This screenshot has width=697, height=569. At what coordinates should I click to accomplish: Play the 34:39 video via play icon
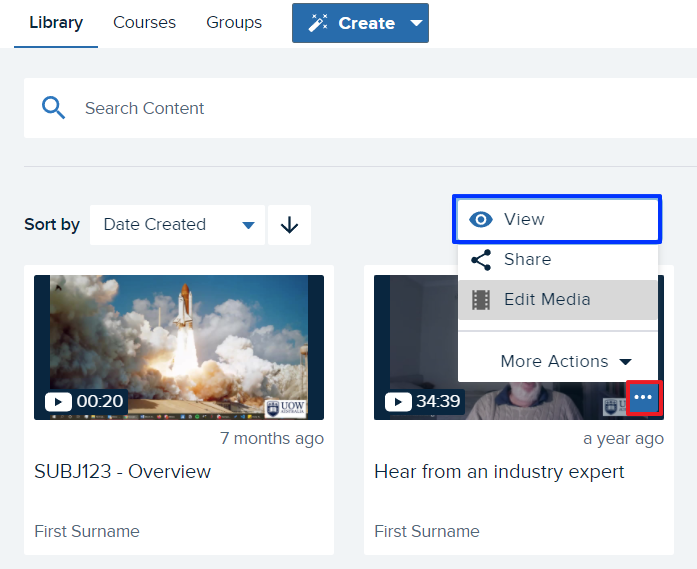pos(398,402)
